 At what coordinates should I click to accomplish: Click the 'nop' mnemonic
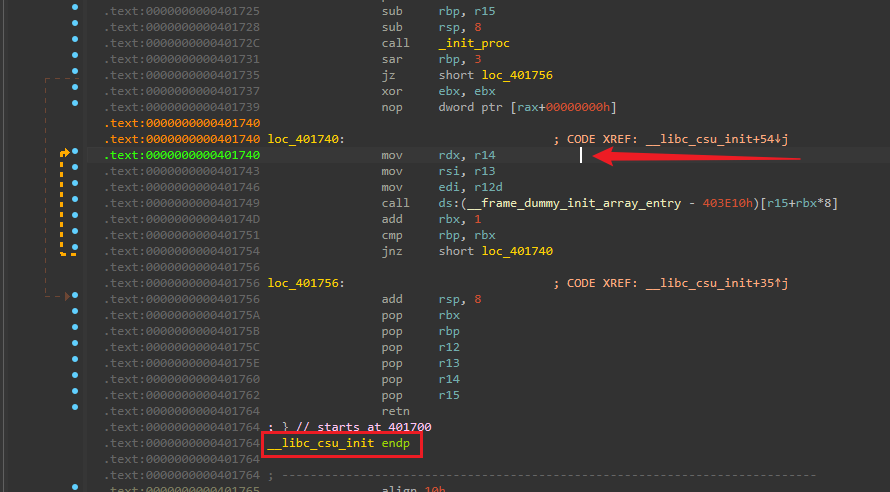click(392, 107)
